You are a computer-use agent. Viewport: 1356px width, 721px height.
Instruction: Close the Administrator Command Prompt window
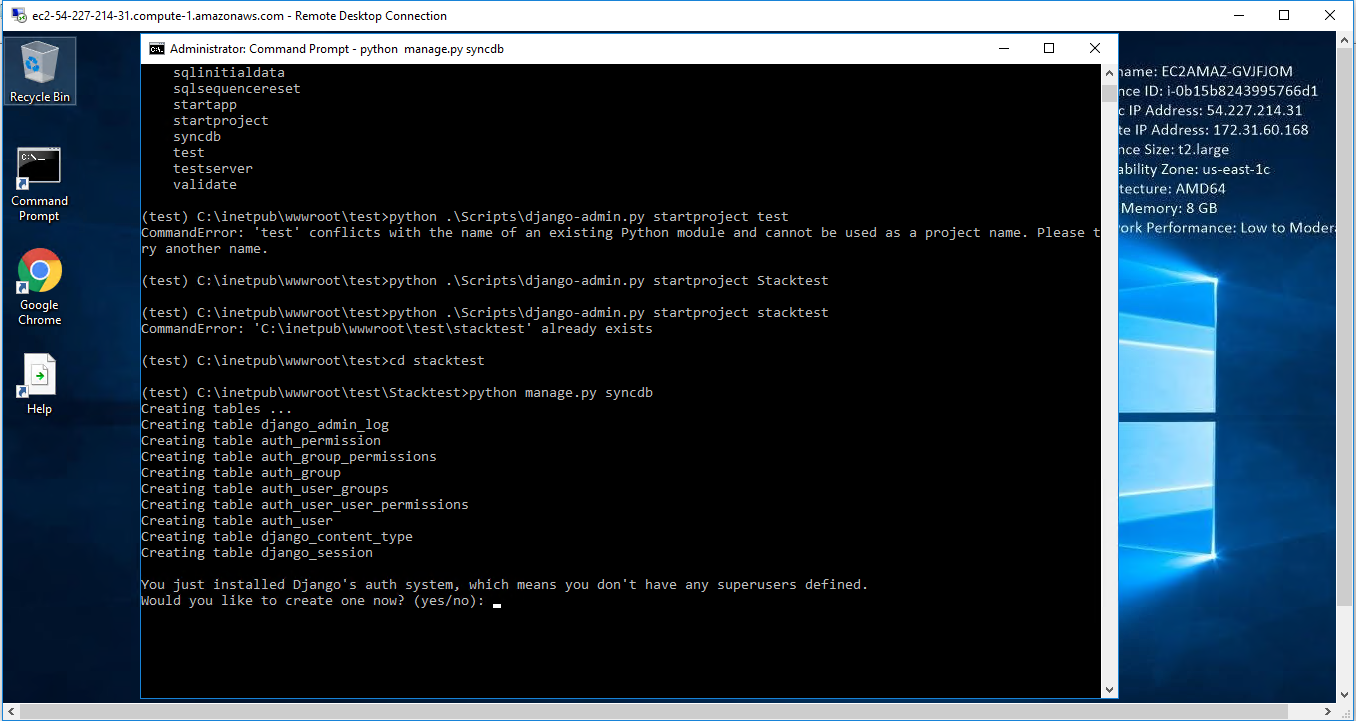point(1095,48)
